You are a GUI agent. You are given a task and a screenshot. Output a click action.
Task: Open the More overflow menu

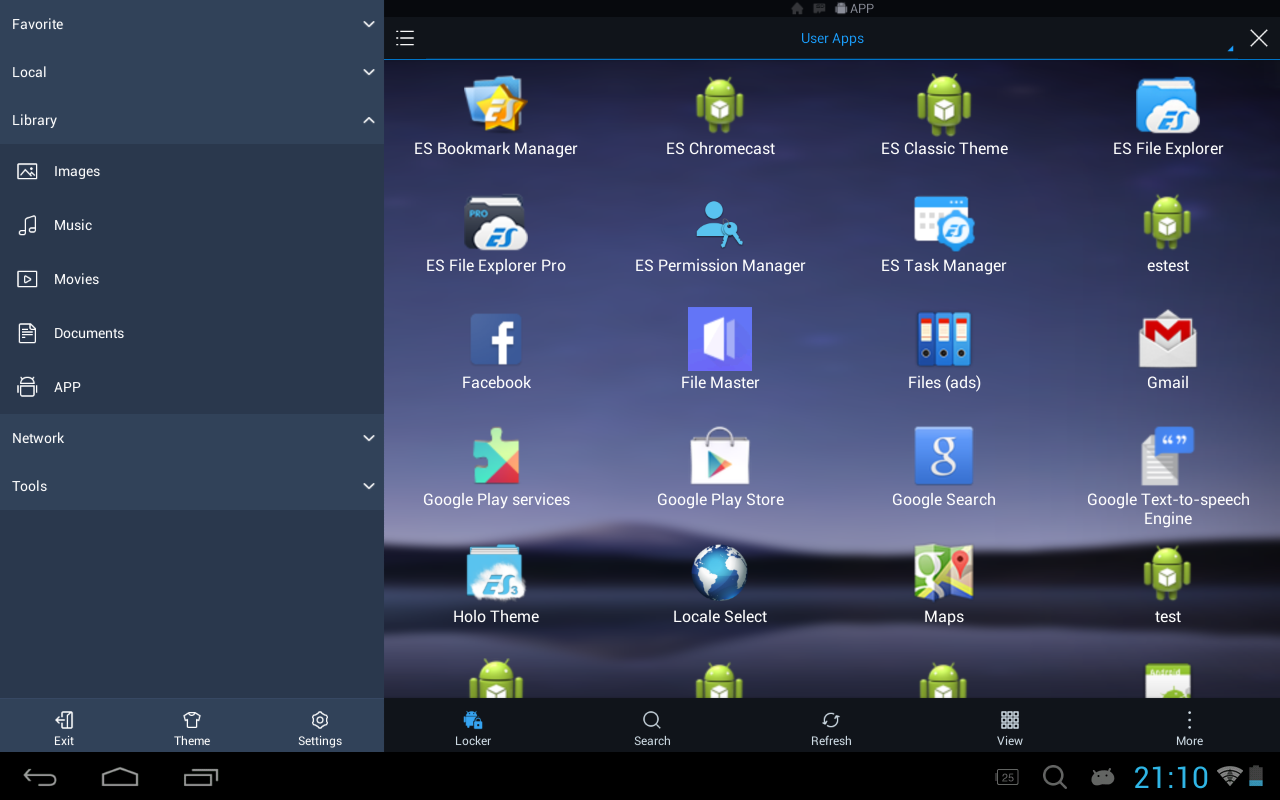click(x=1189, y=727)
